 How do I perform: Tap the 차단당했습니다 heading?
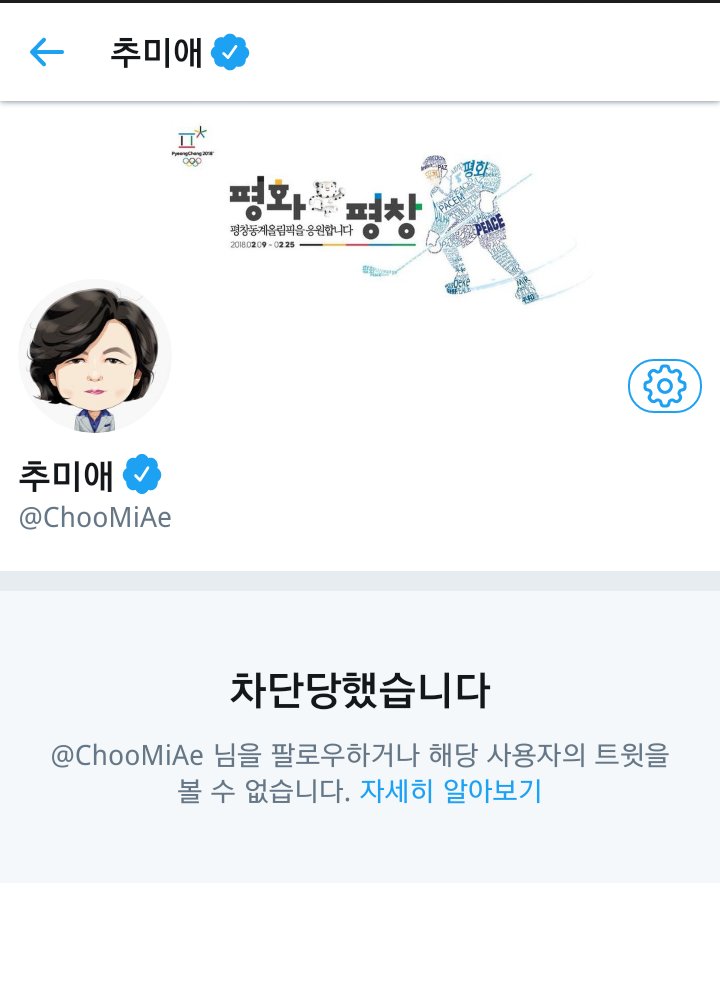[x=360, y=690]
